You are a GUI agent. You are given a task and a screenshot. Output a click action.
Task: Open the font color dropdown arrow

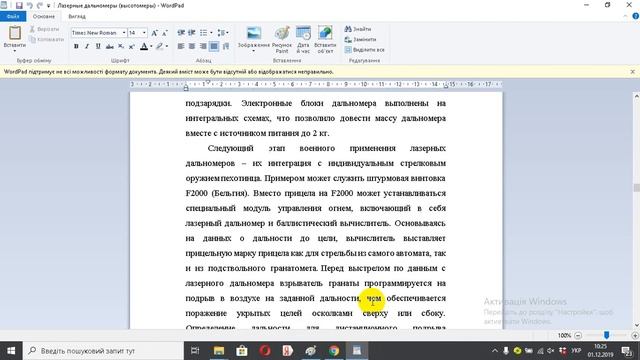[x=151, y=47]
